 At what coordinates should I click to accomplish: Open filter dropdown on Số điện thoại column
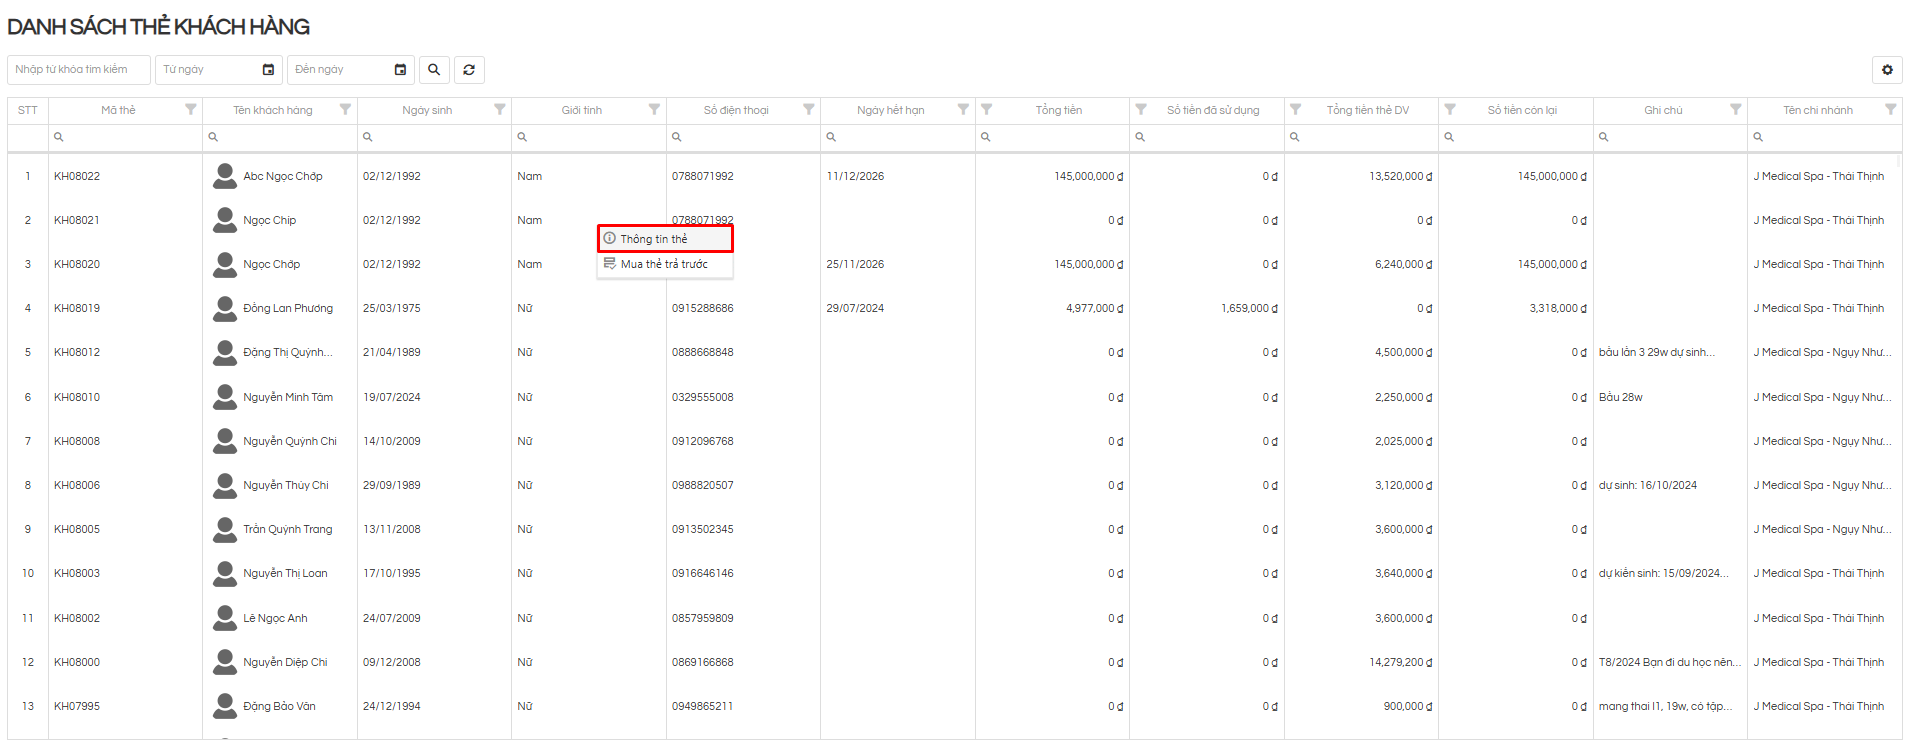pos(809,110)
